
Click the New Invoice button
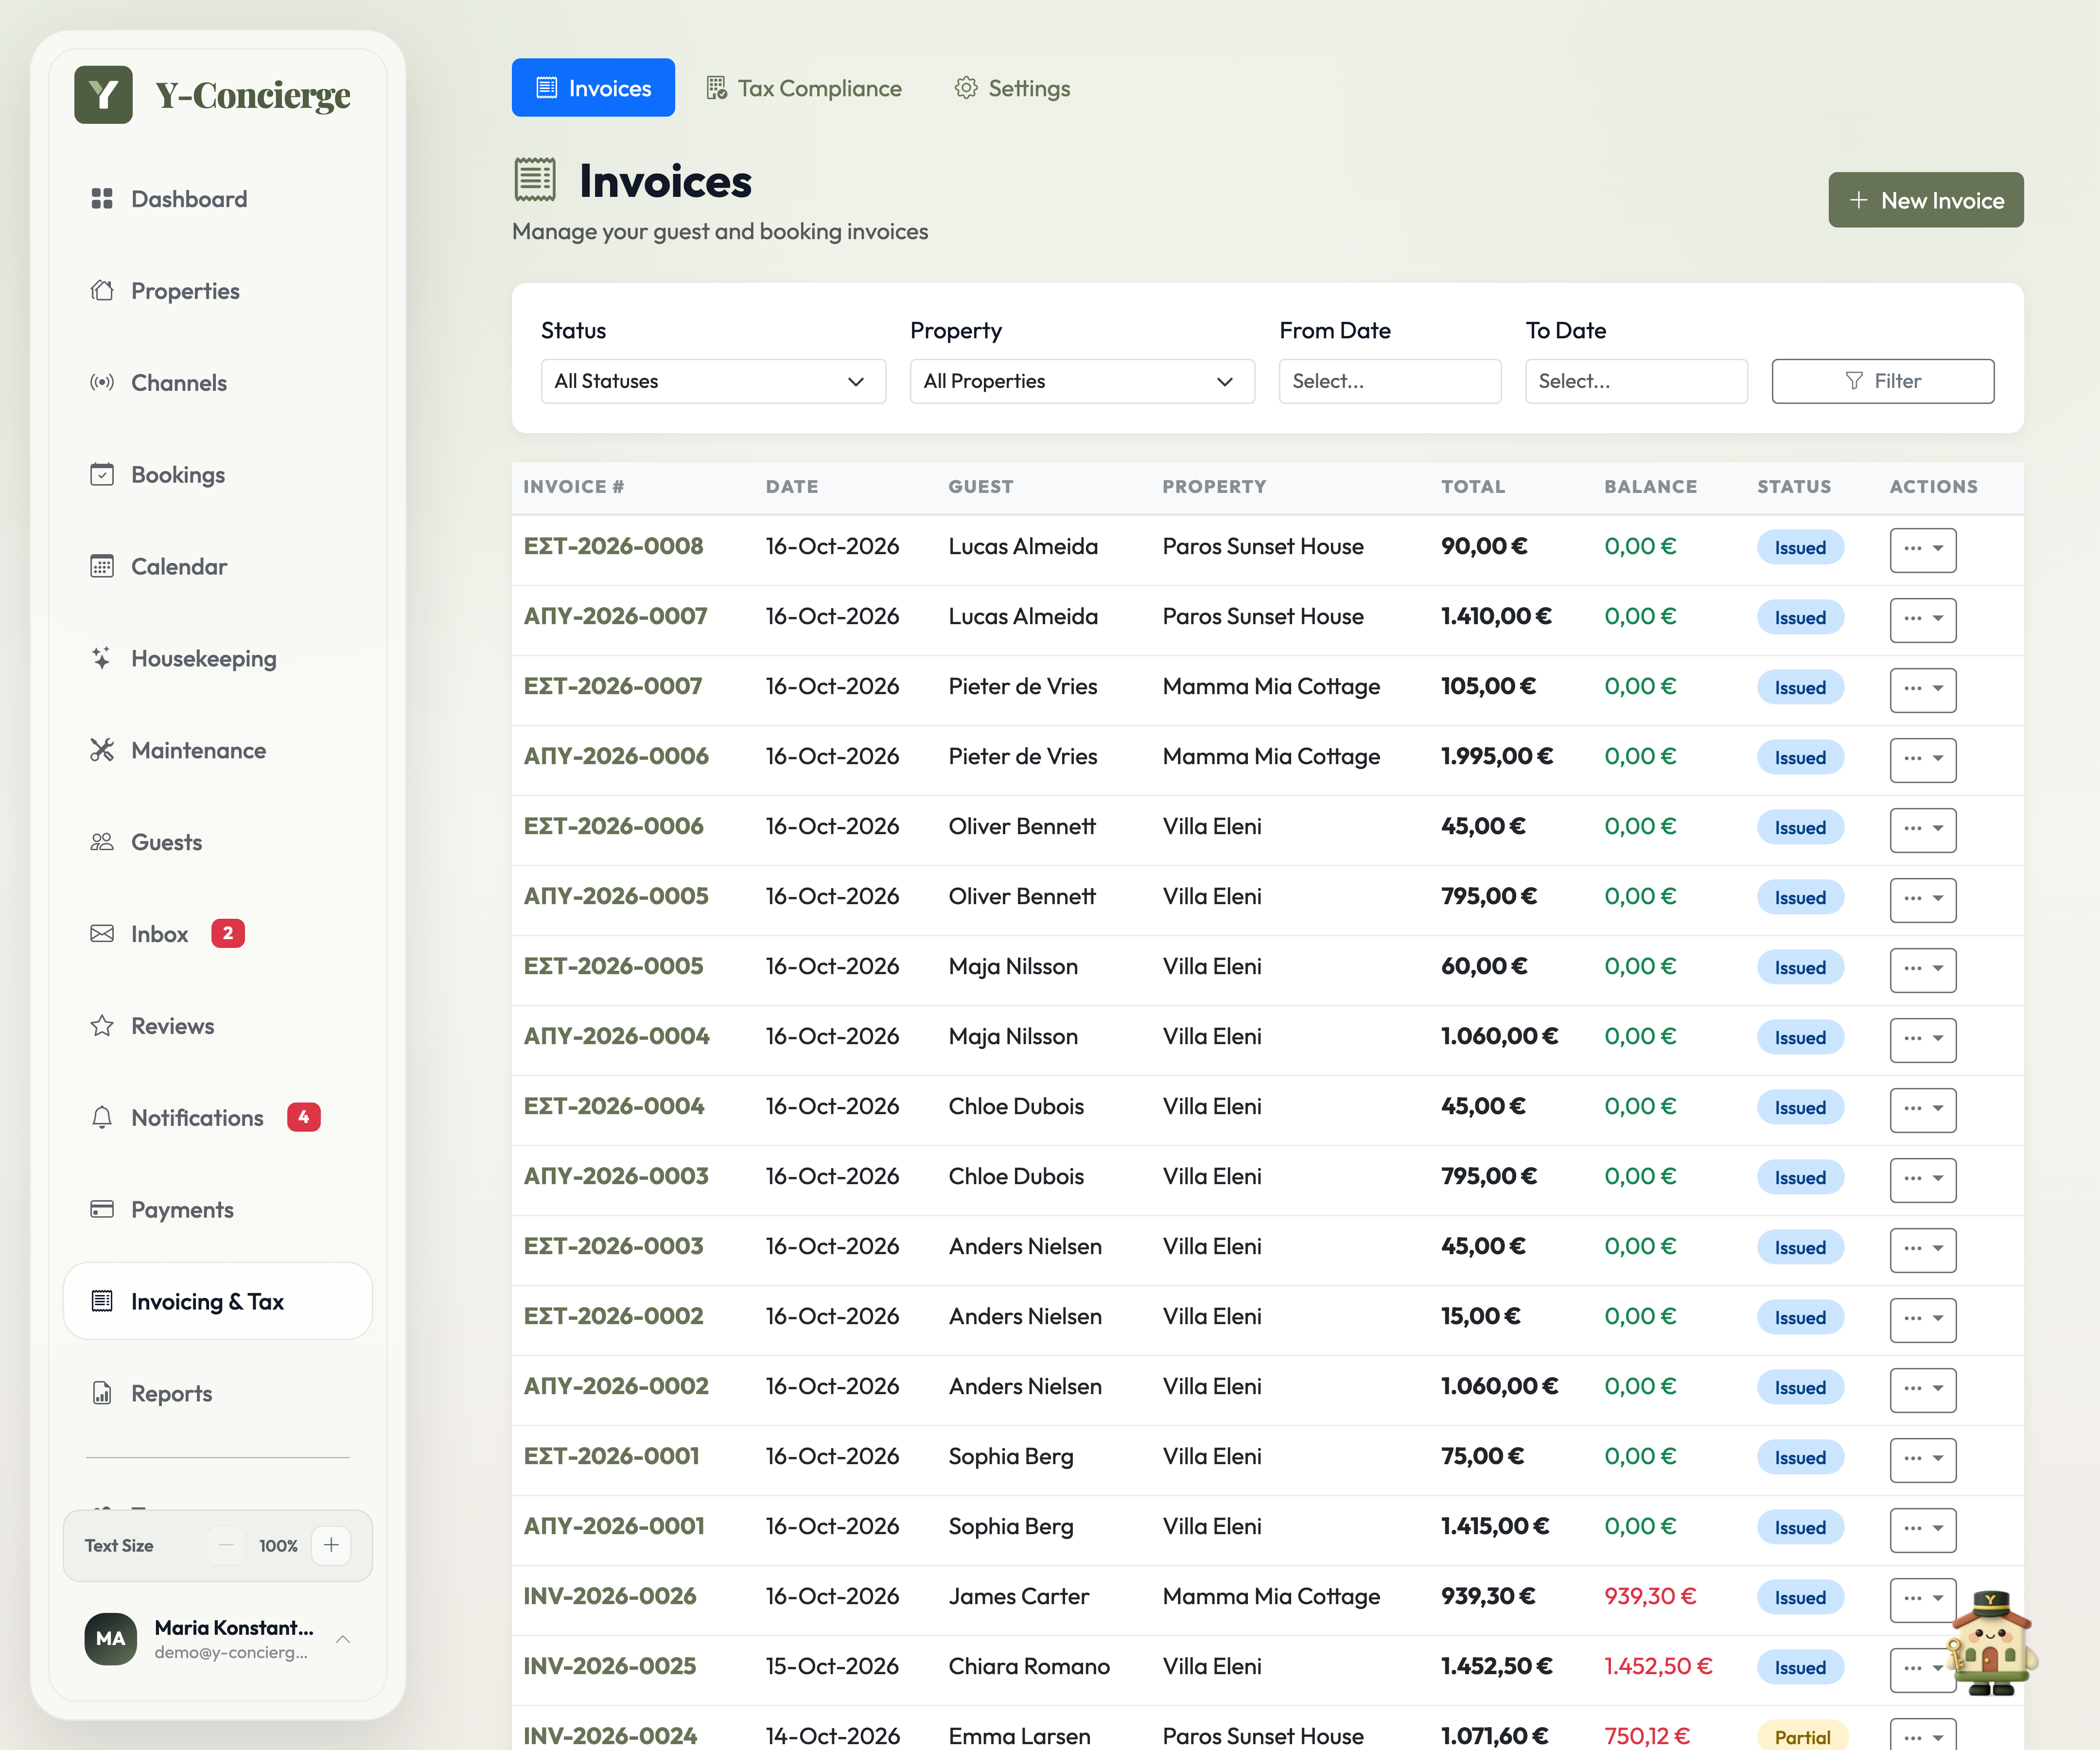click(1925, 200)
